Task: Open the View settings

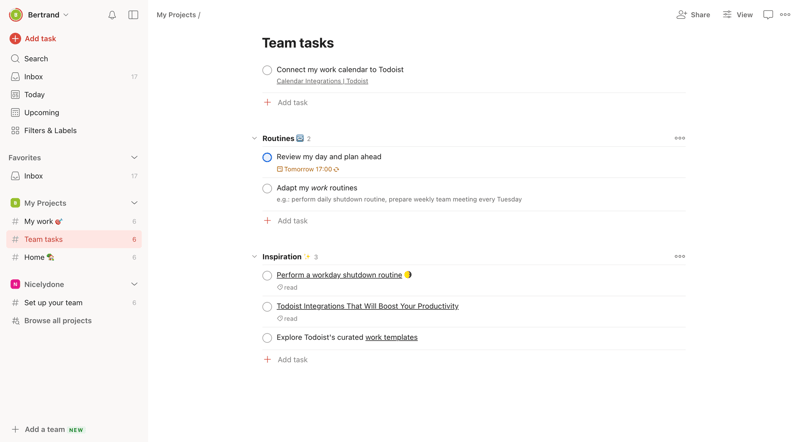Action: click(x=737, y=15)
